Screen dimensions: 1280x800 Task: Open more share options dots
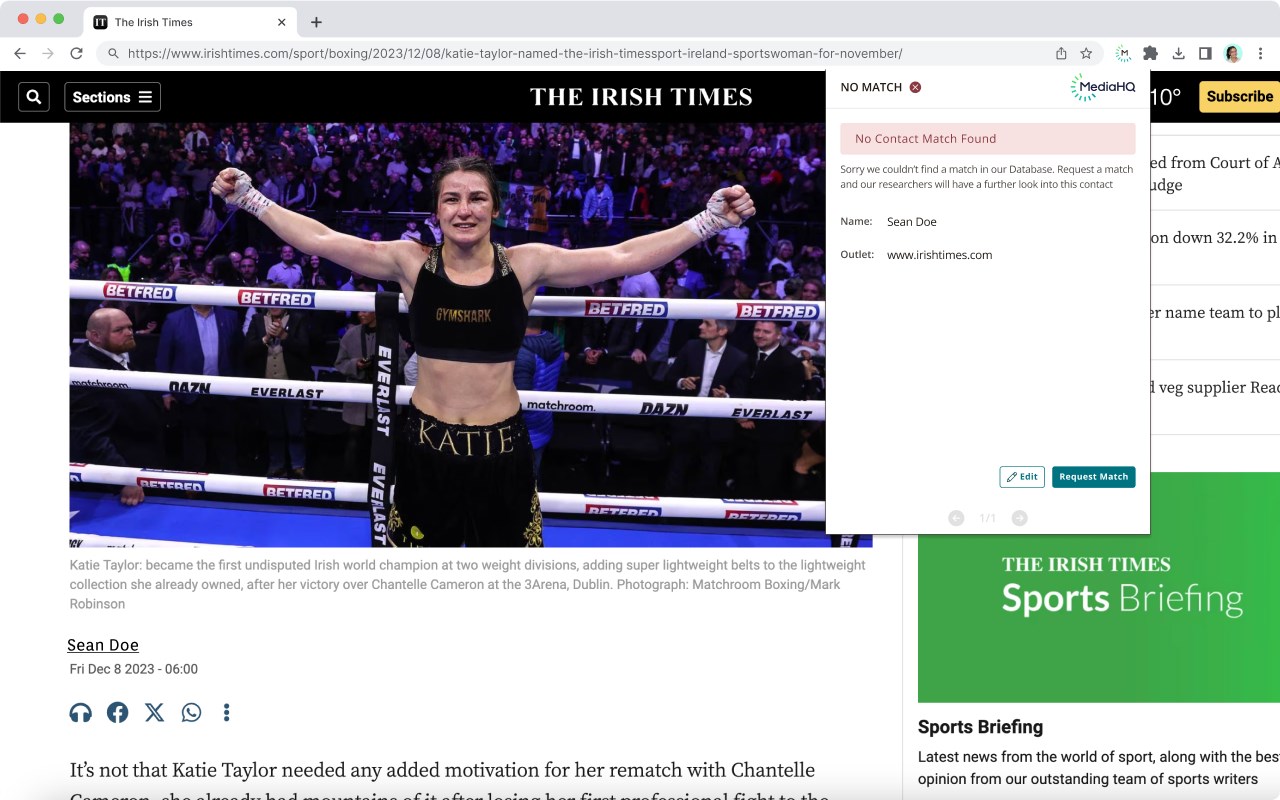[227, 712]
